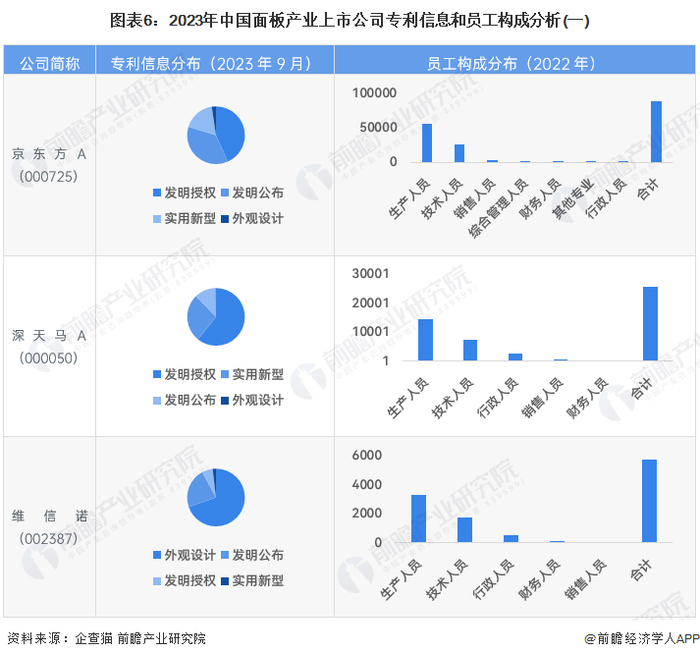
Task: Click the 合计 bar in 深天马A chart
Action: click(650, 324)
